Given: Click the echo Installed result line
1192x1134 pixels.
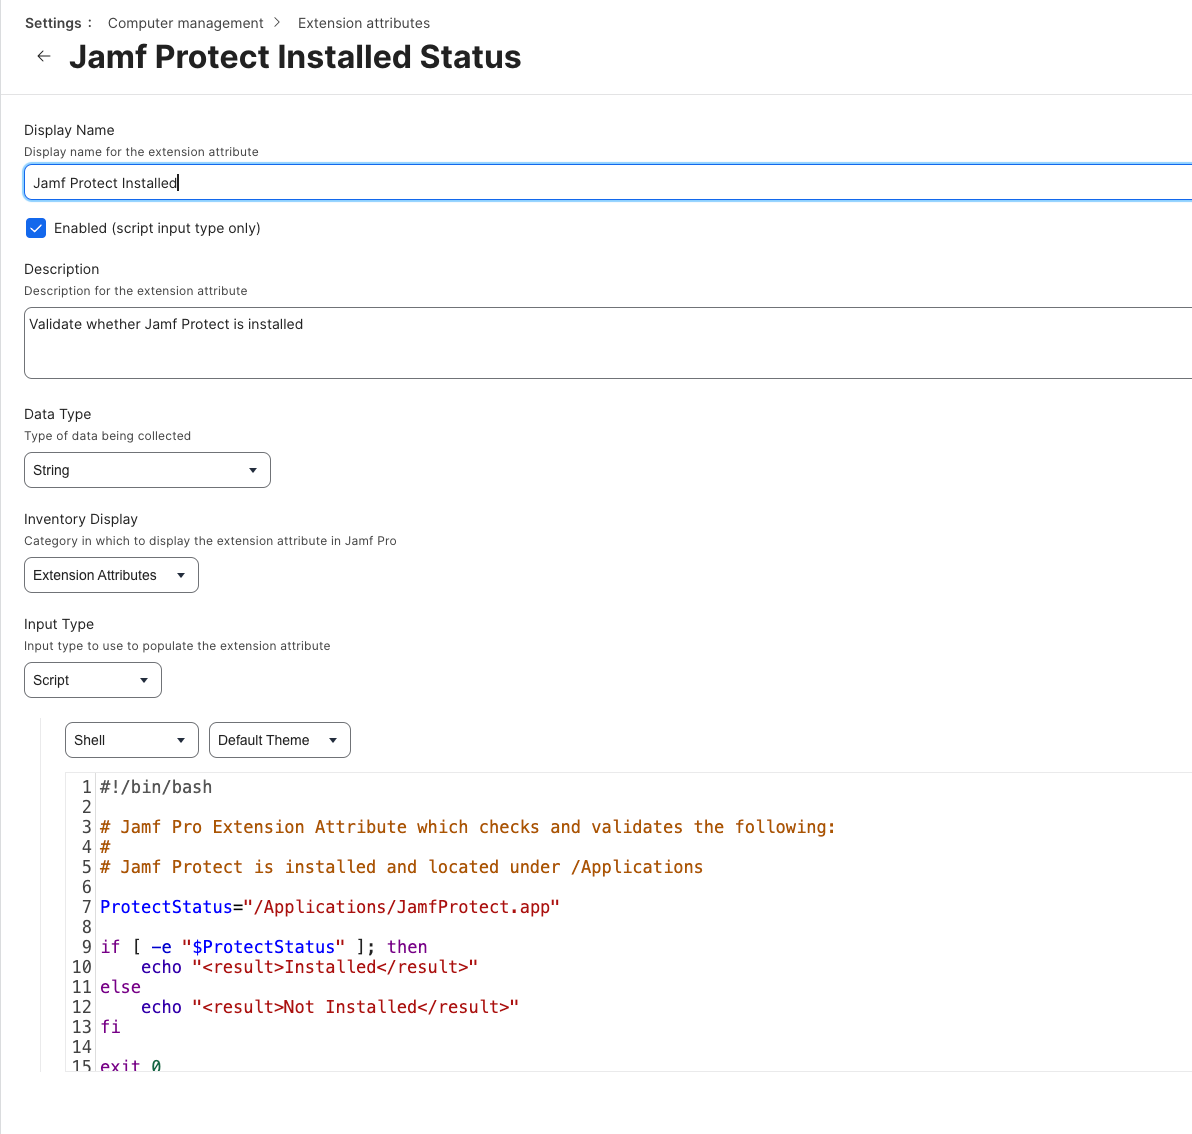Looking at the screenshot, I should 309,967.
